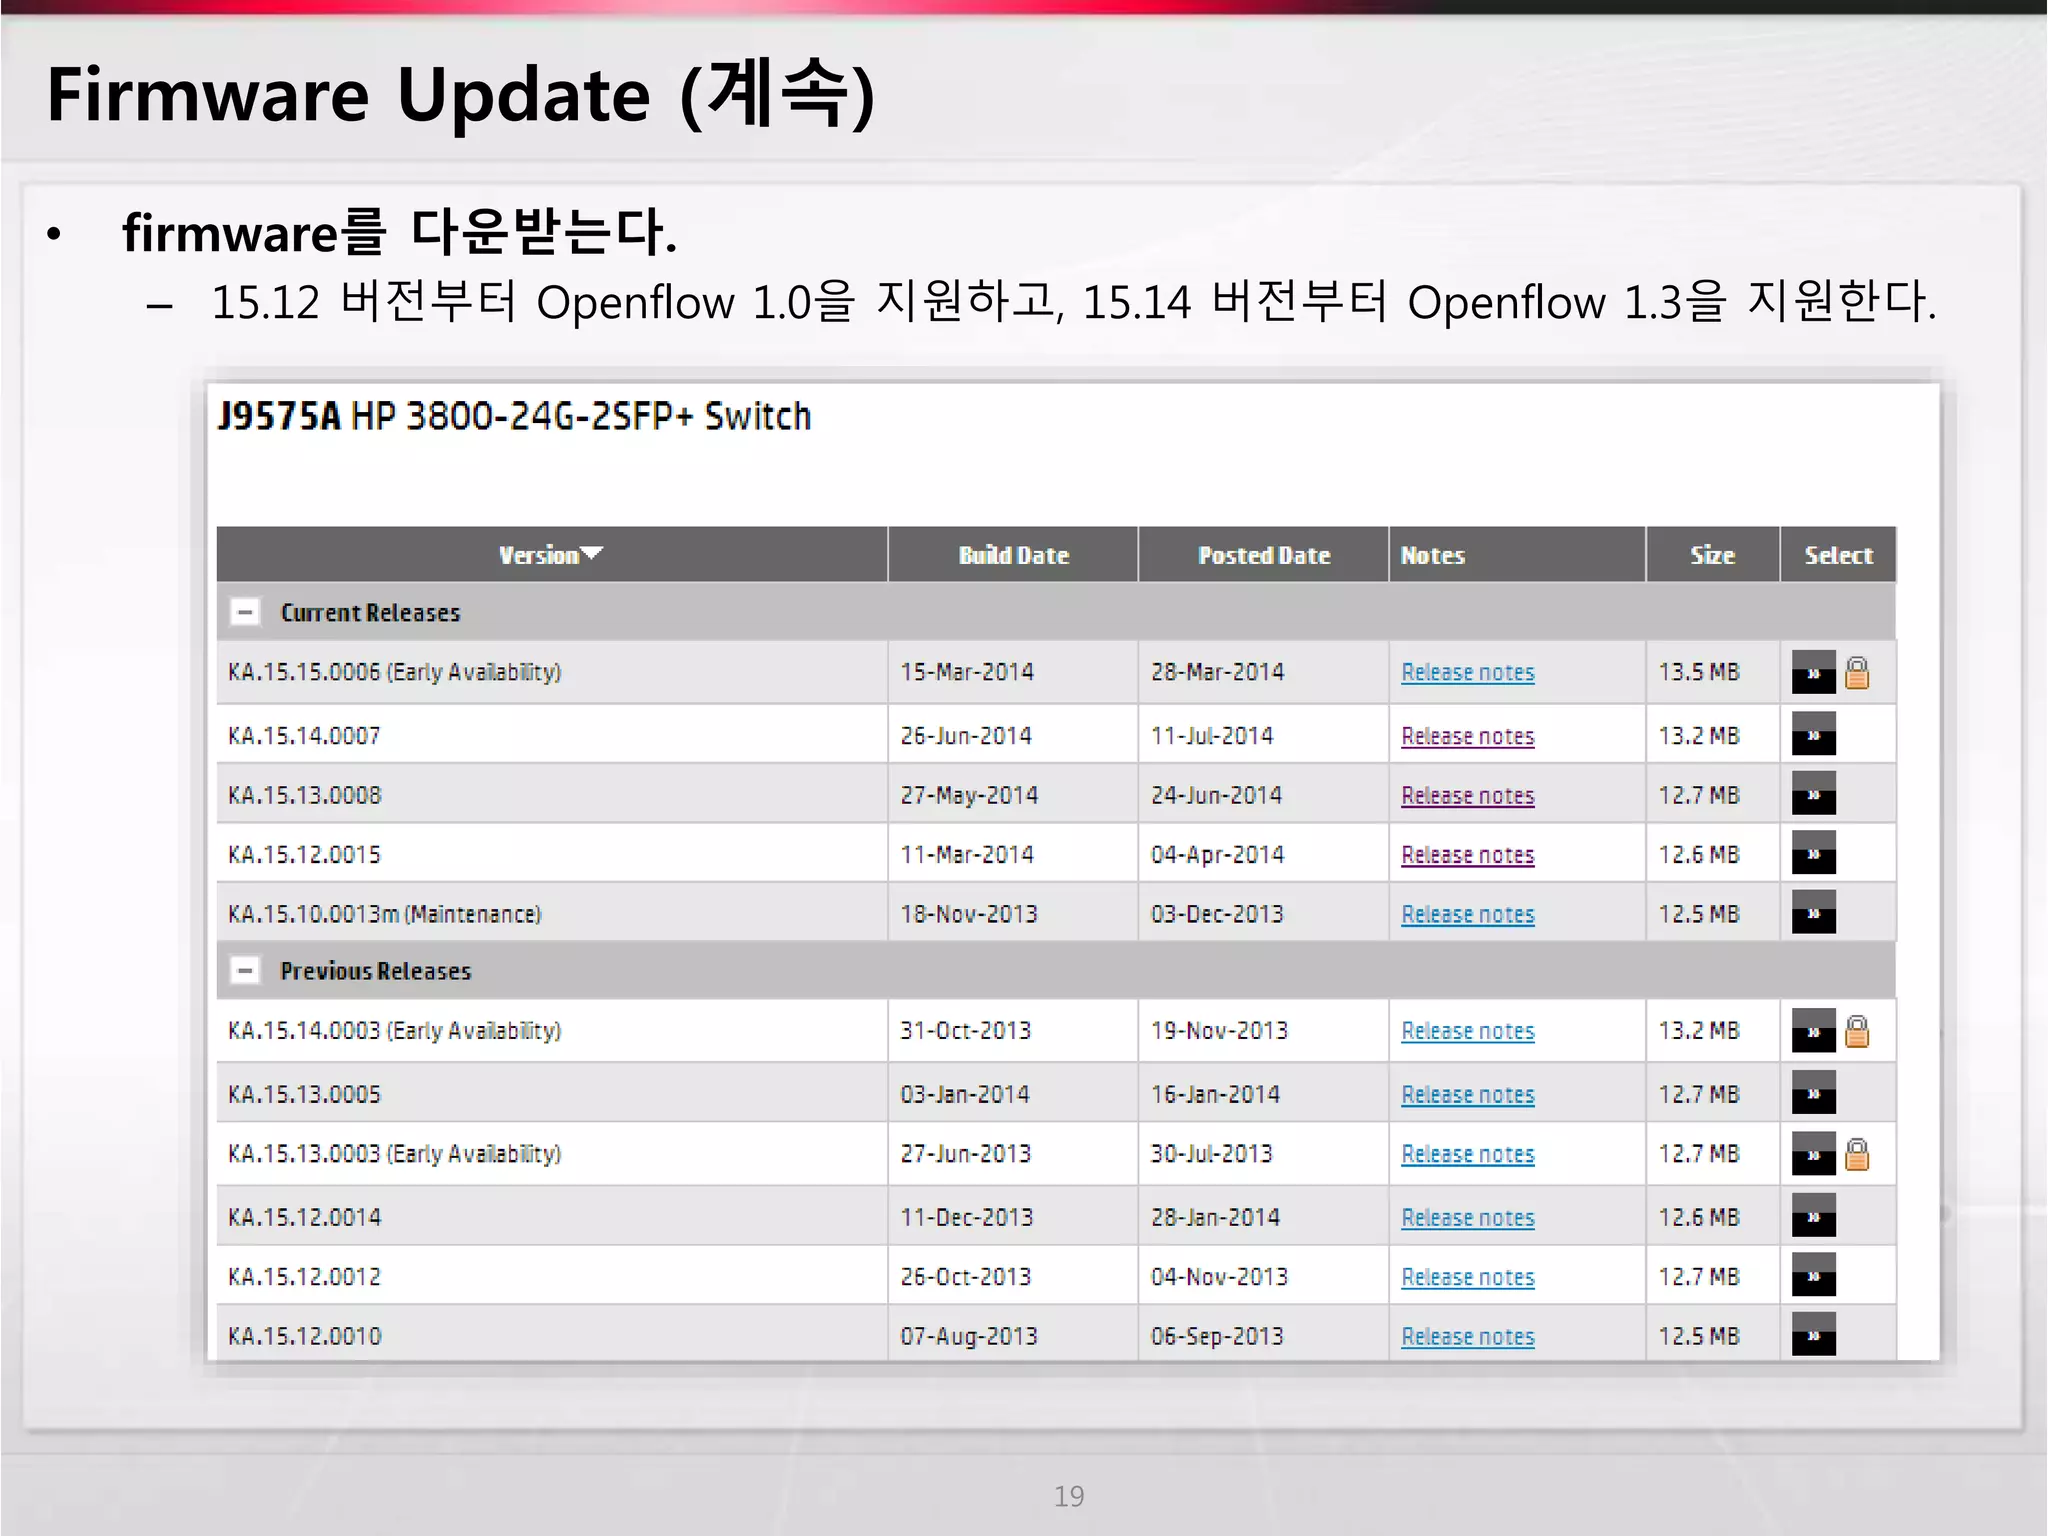Click version text KA.15.12.0015

(304, 854)
